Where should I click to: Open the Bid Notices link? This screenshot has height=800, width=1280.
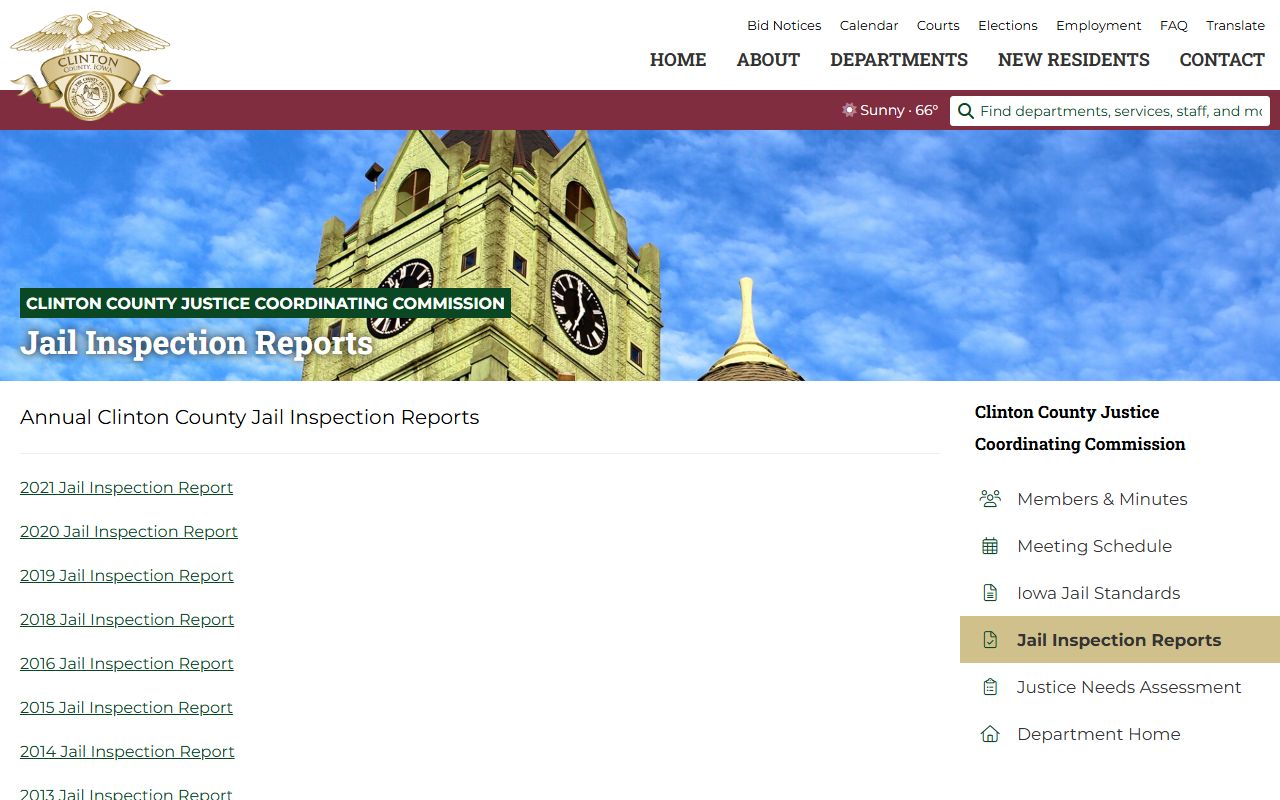pyautogui.click(x=784, y=26)
